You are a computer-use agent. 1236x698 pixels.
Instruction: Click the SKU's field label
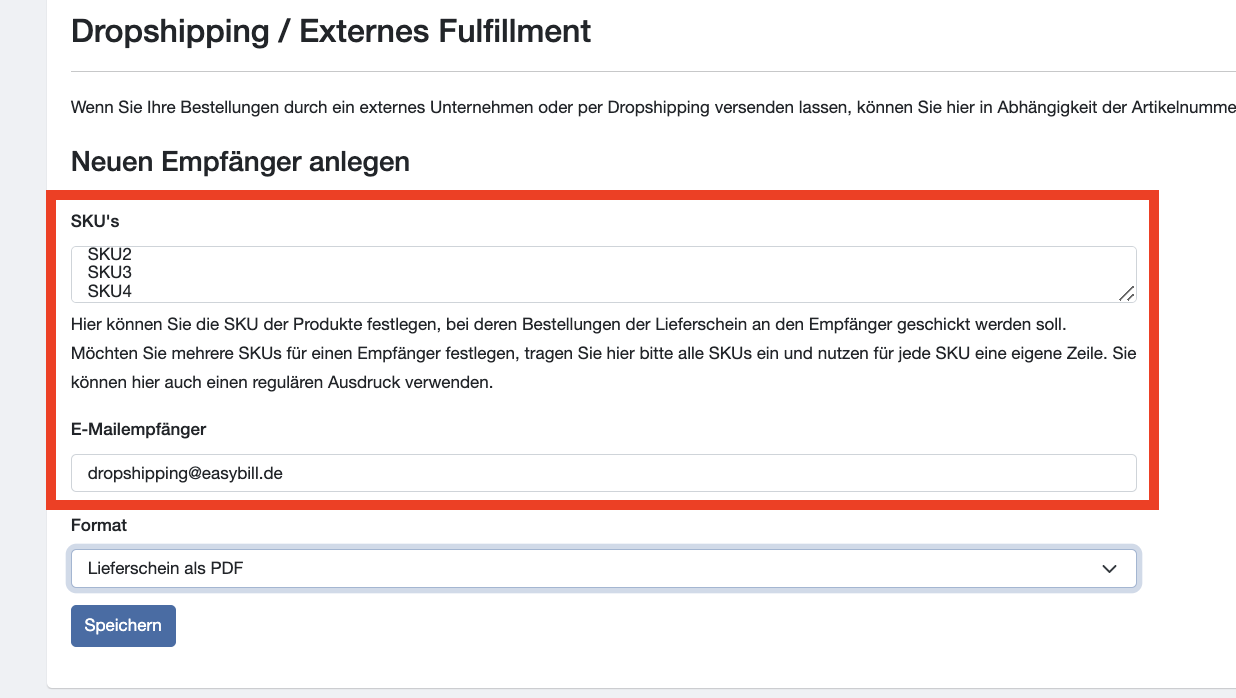[95, 220]
